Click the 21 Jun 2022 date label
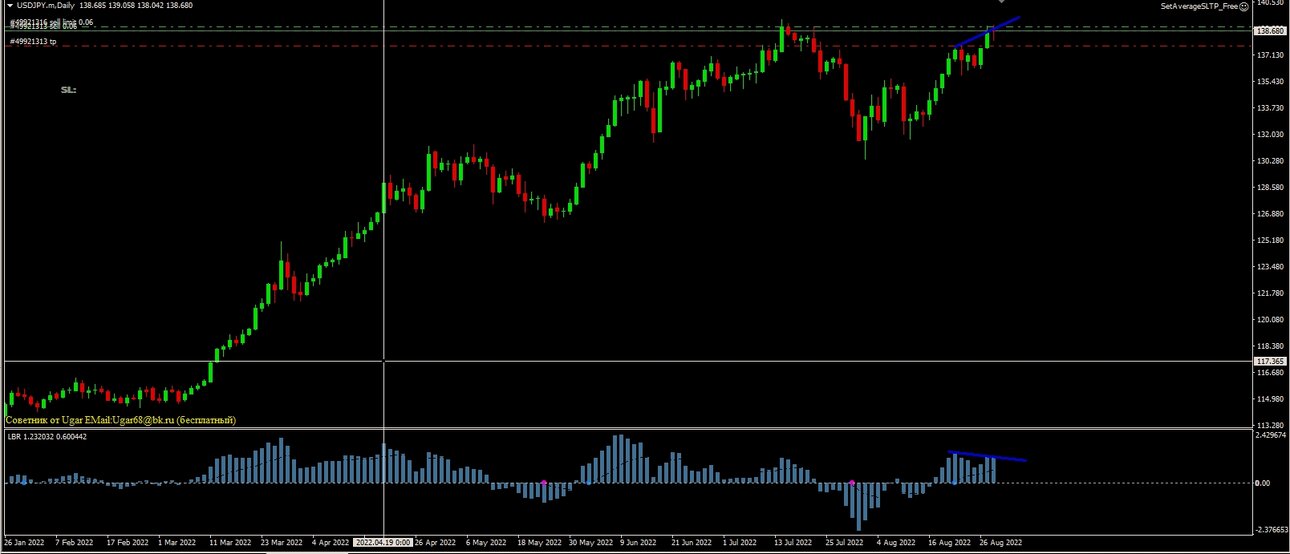Viewport: 1290px width, 554px height. pos(692,543)
